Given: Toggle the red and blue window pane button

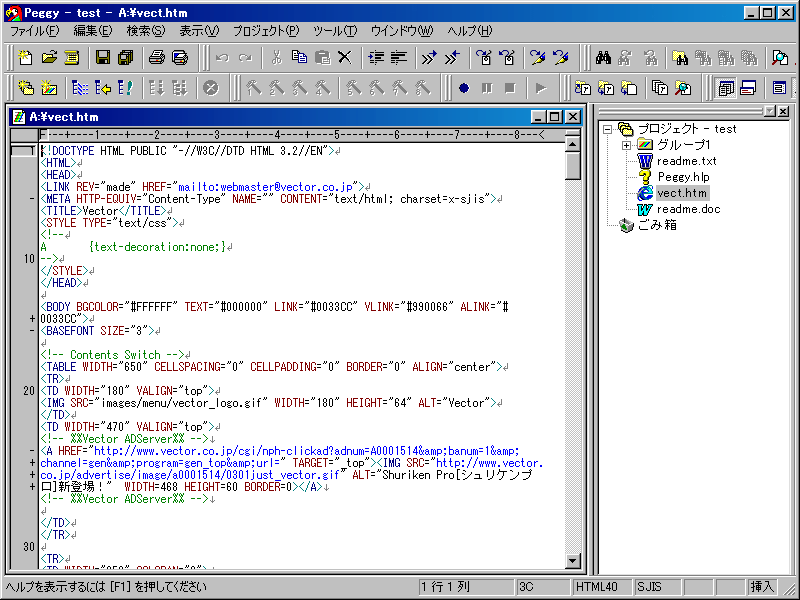Looking at the screenshot, I should pyautogui.click(x=748, y=88).
